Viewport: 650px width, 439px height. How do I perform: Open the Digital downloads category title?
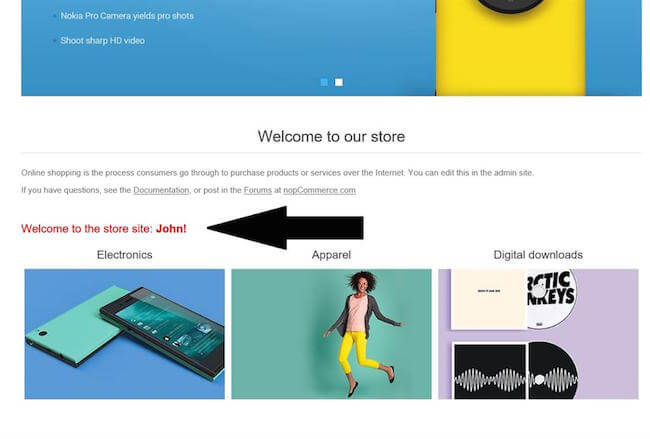[538, 255]
